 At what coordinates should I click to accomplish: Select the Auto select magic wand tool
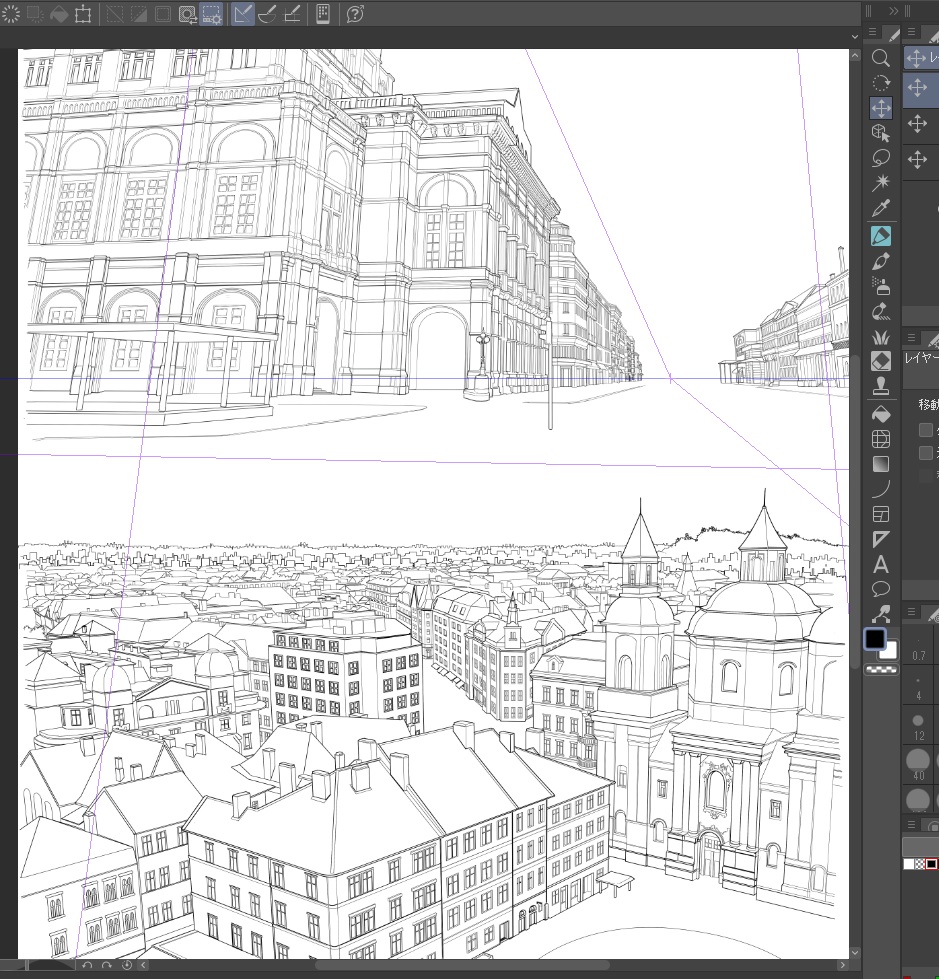pyautogui.click(x=881, y=183)
